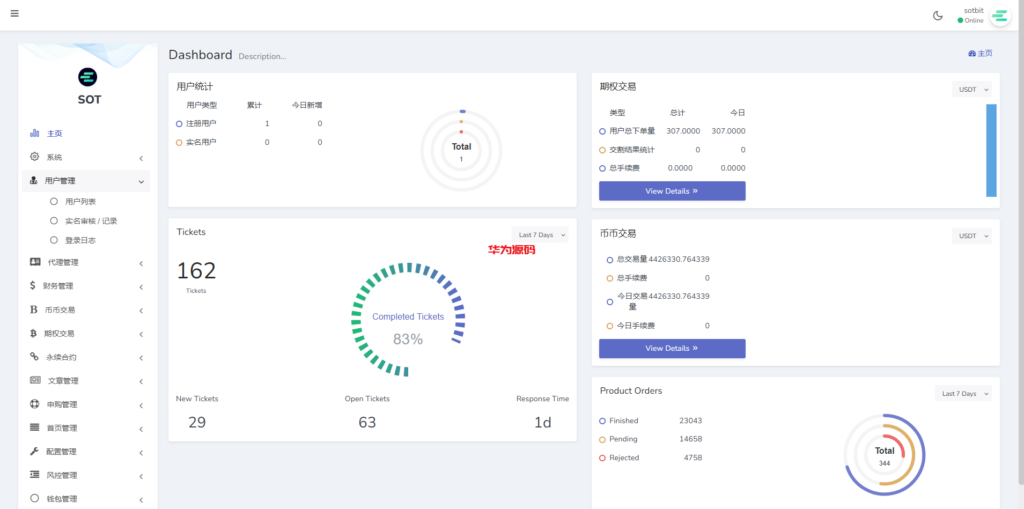Click the breadcrumb dashboard icon near 主页
The image size is (1024, 509).
pos(972,54)
